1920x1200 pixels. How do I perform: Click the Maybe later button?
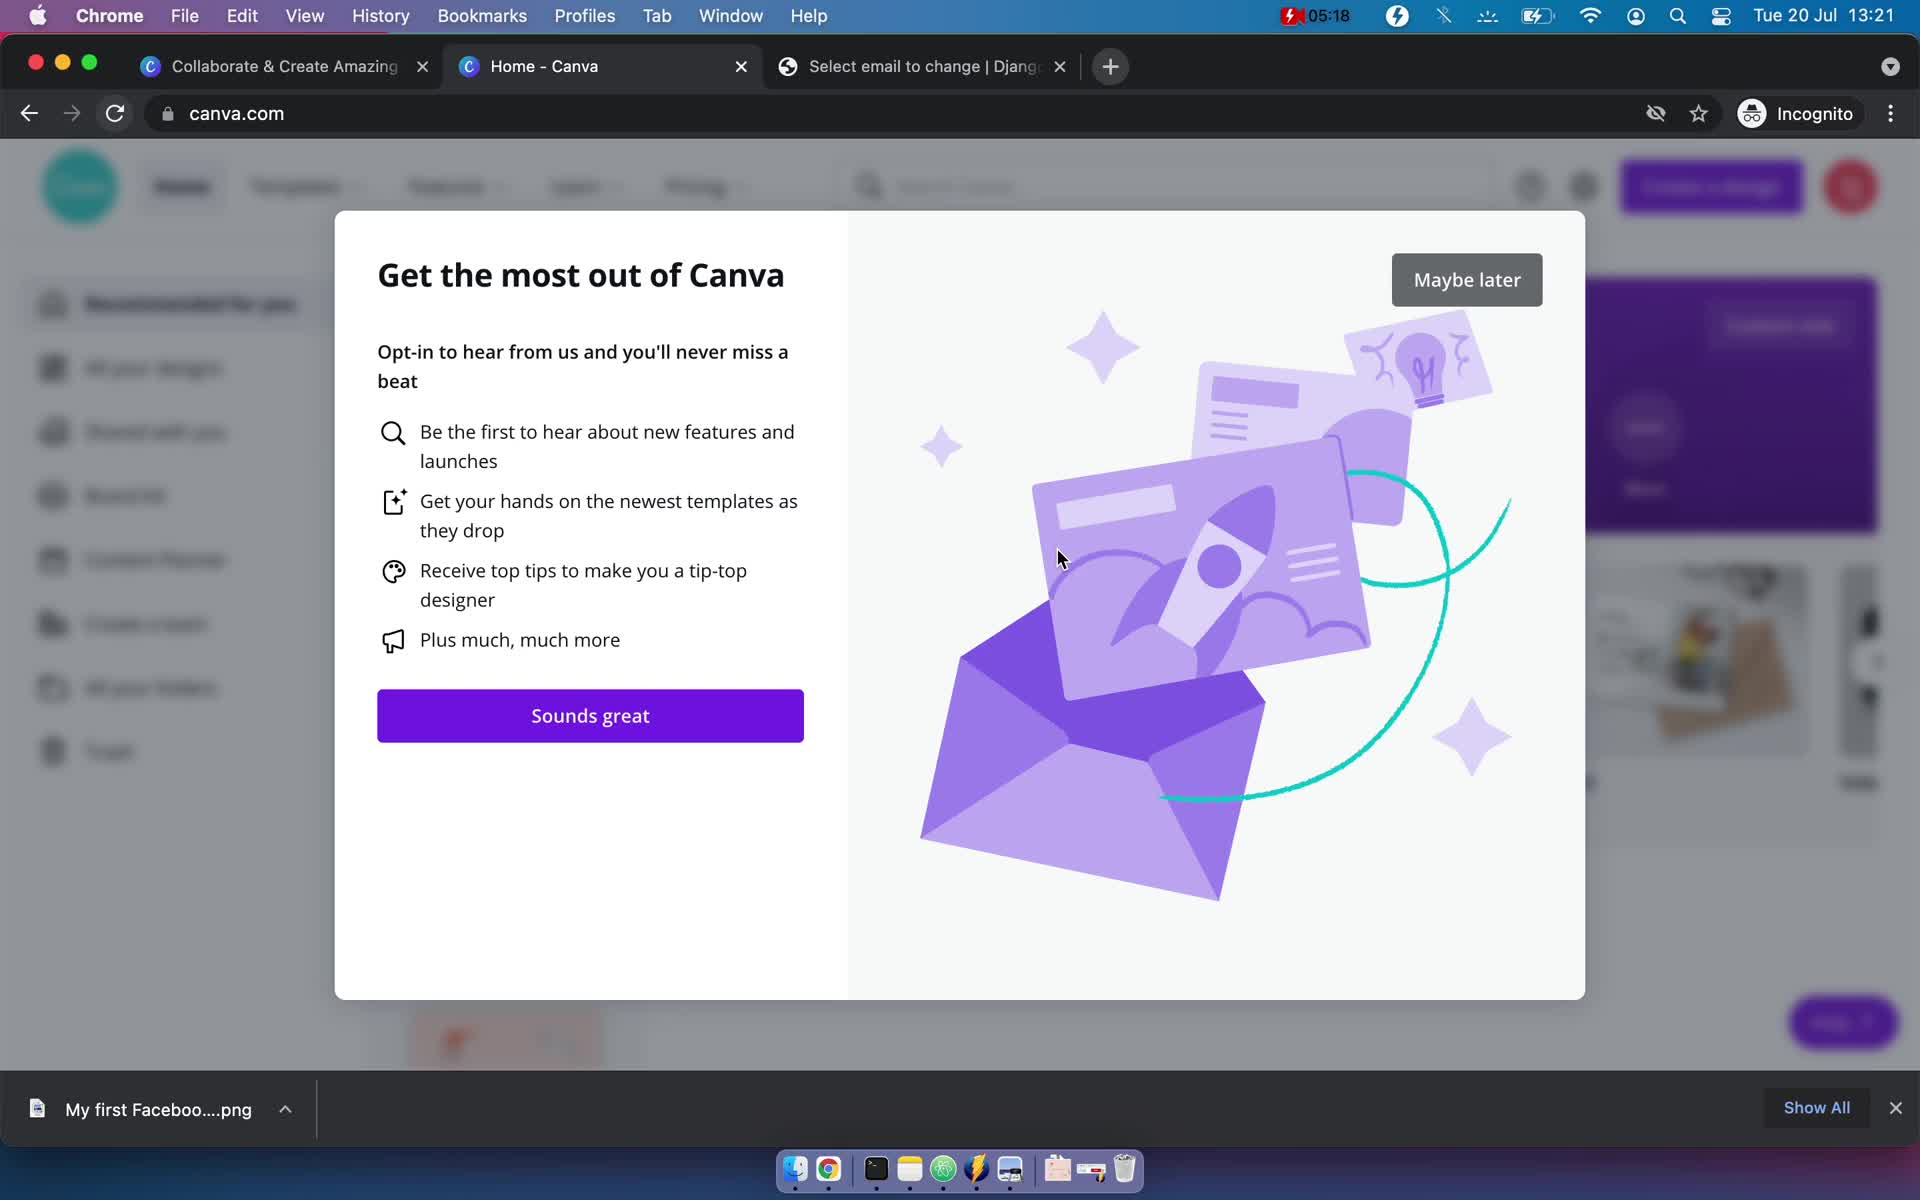click(1466, 280)
